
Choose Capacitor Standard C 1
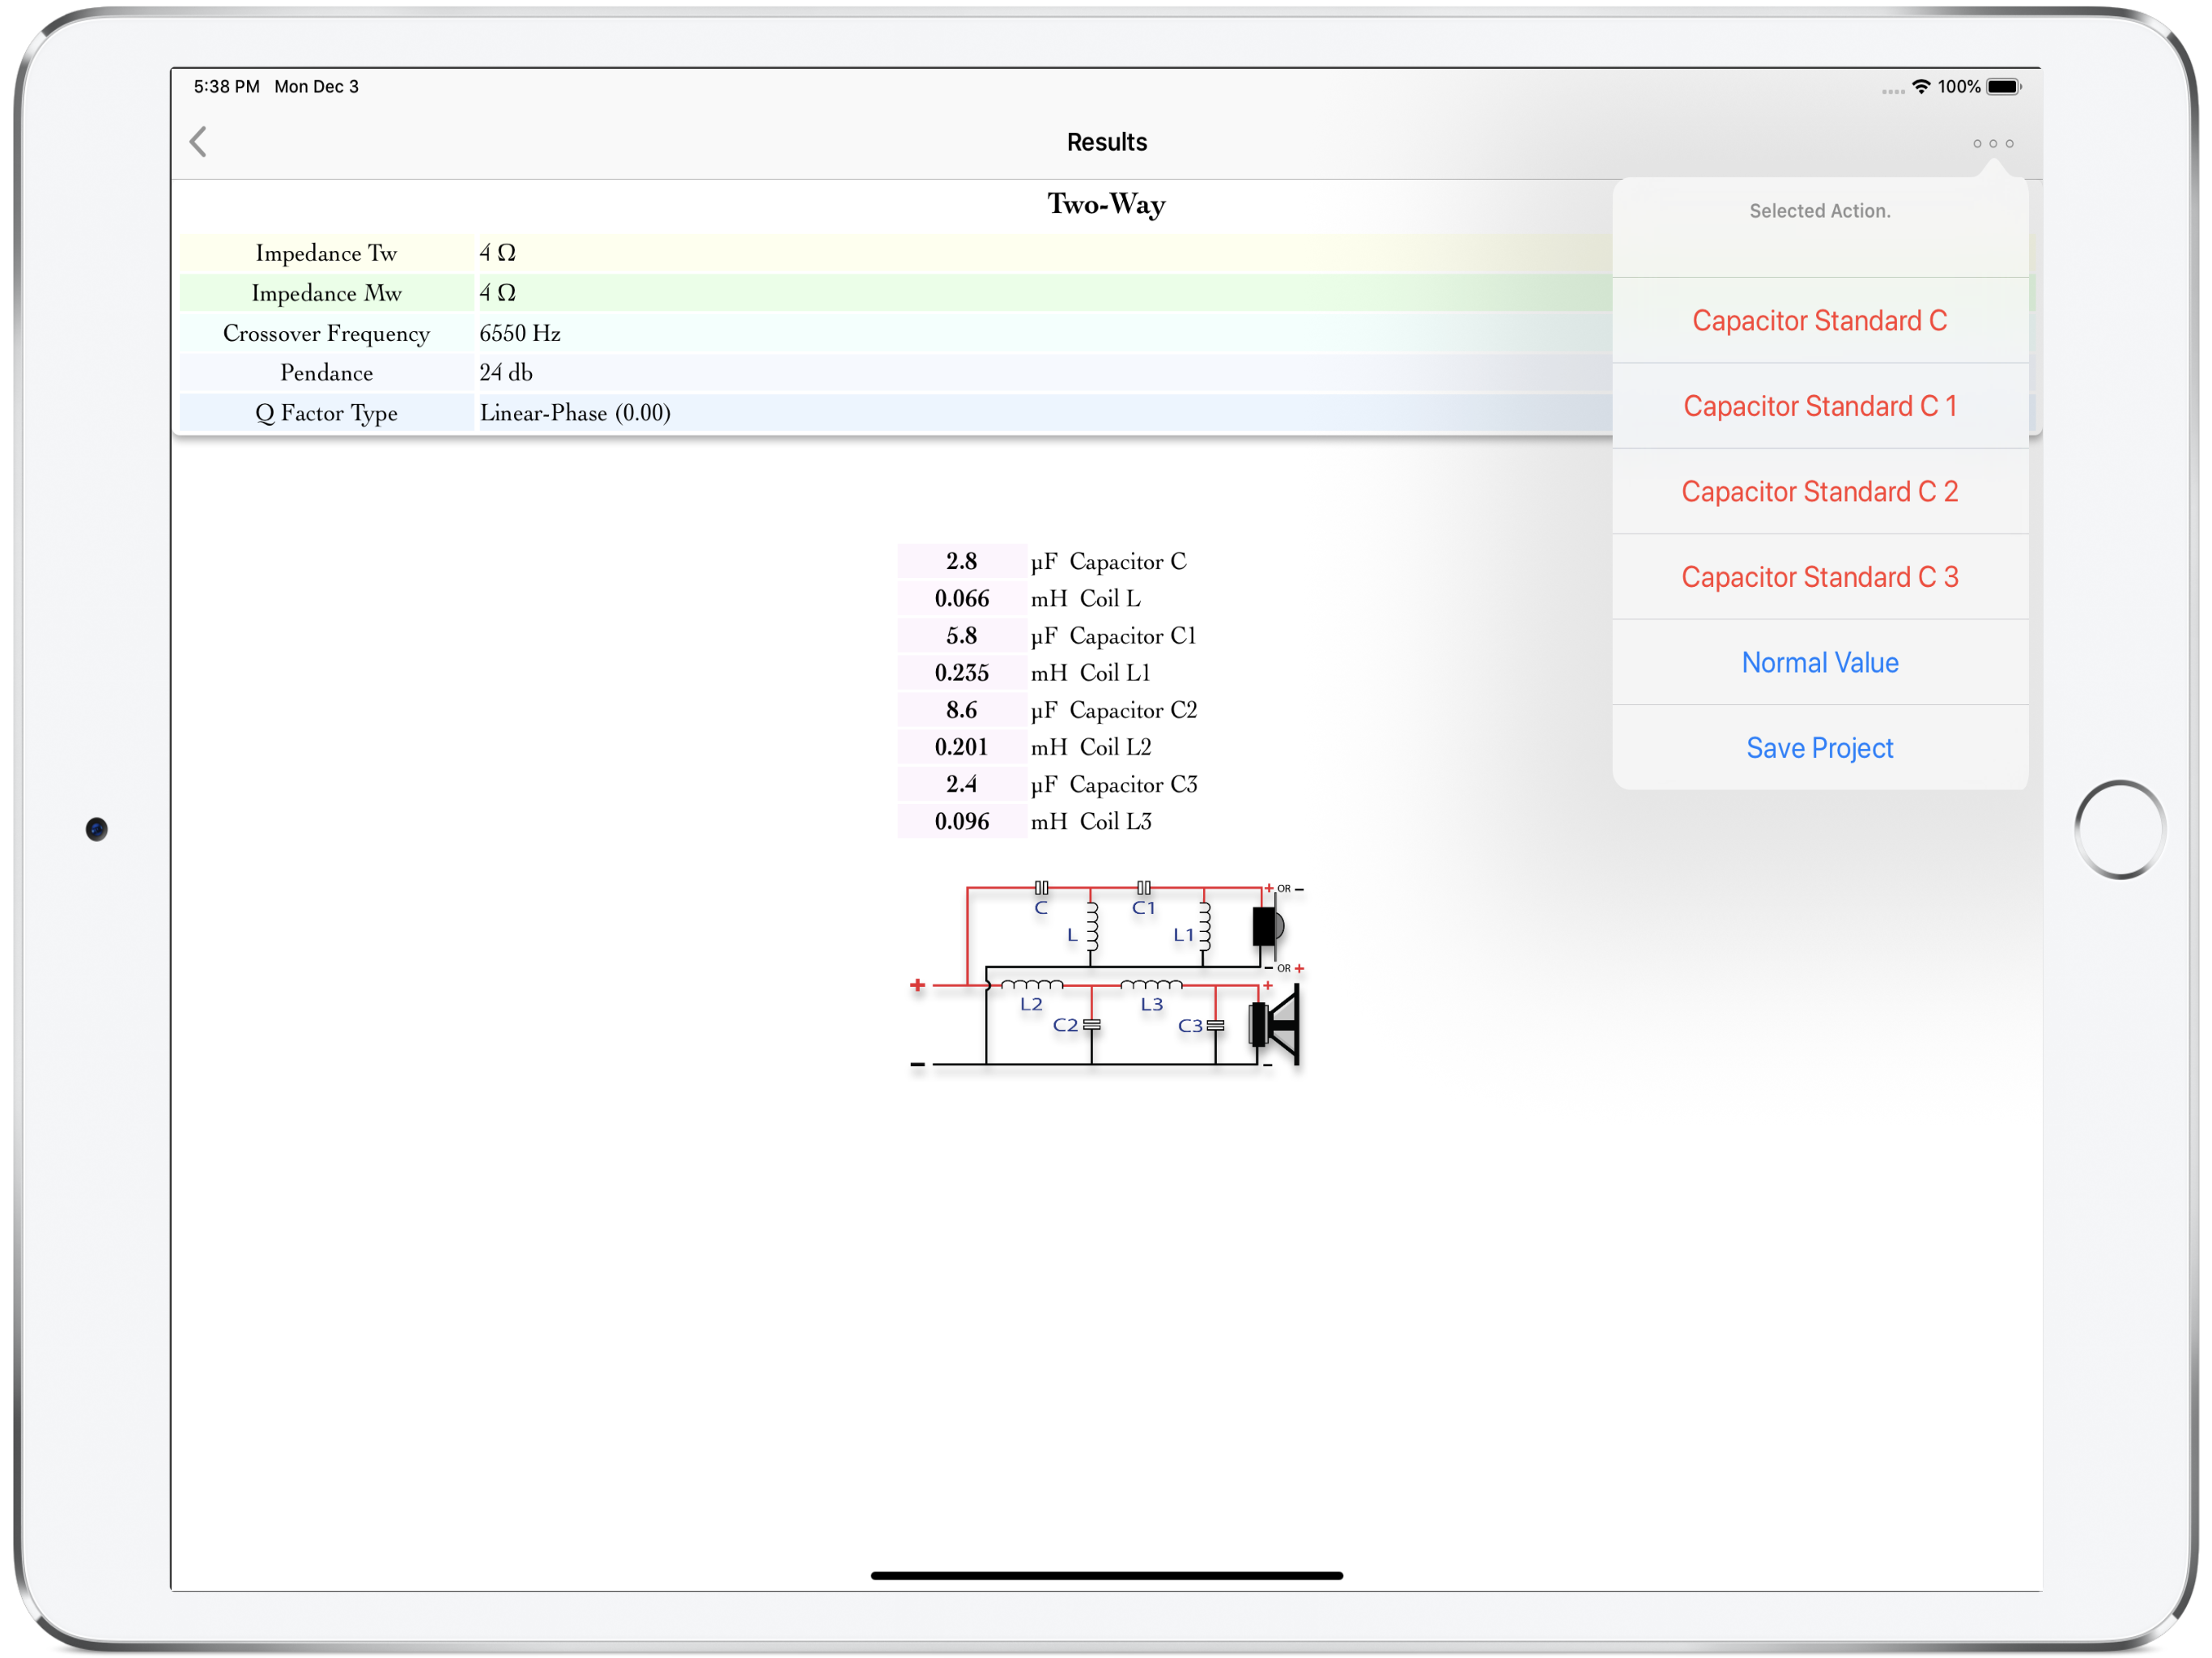[1819, 406]
